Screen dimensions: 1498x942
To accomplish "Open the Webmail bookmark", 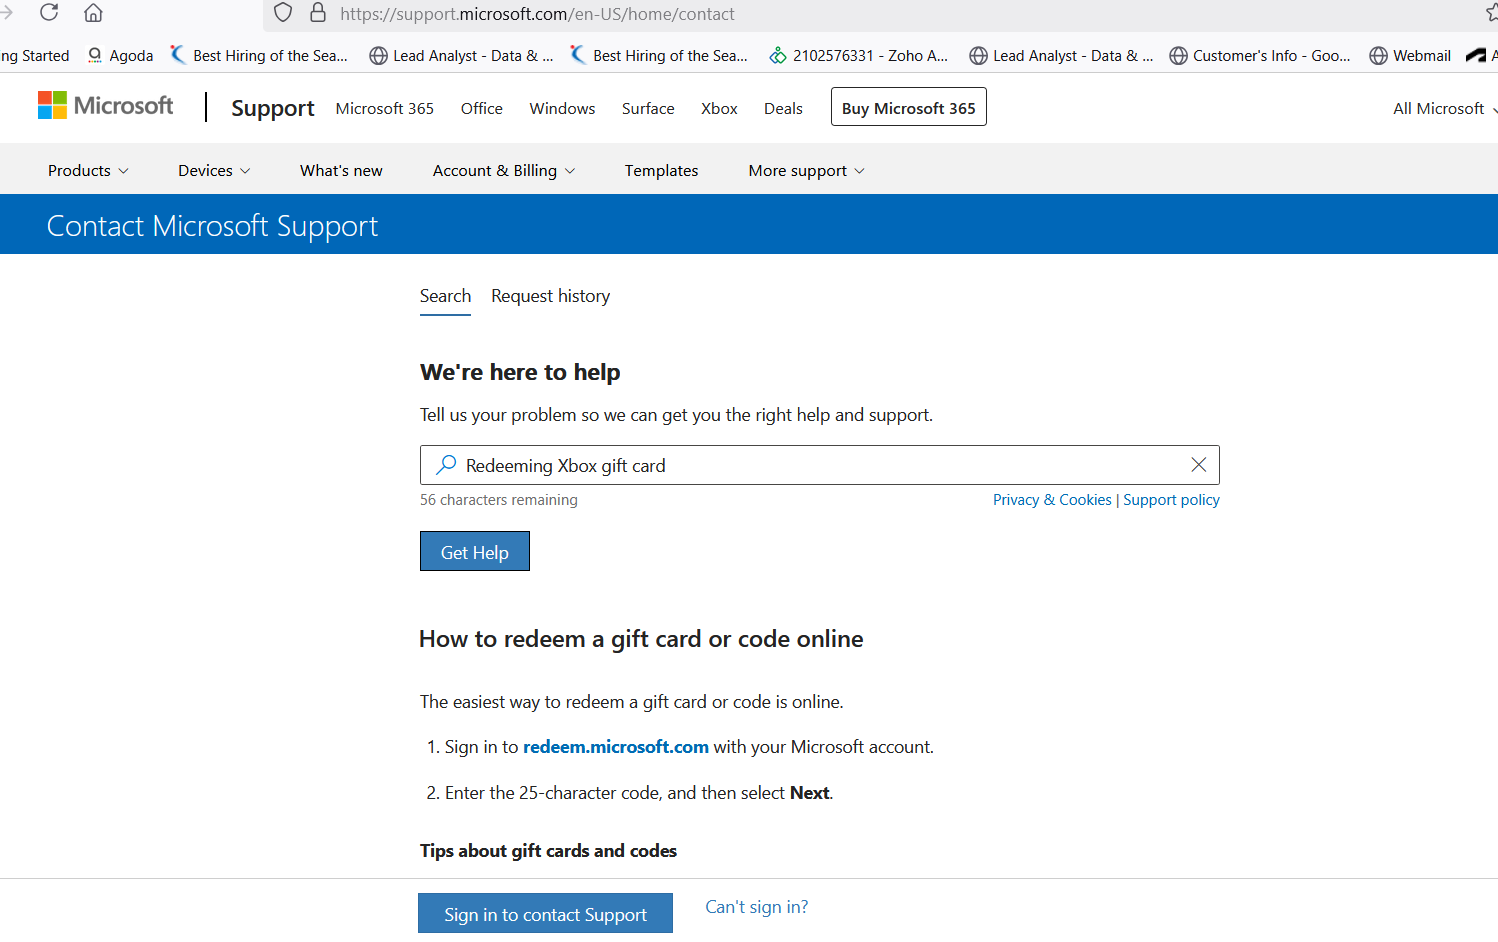I will pyautogui.click(x=1409, y=55).
